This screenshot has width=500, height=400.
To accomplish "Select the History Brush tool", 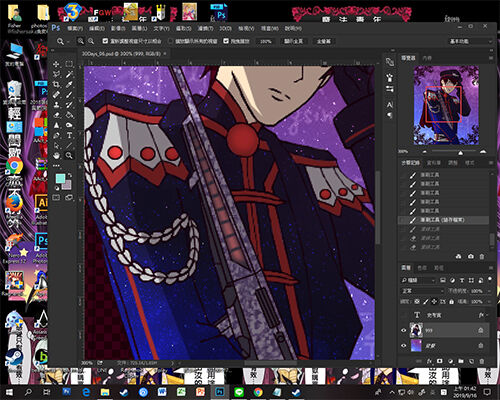I will (69, 105).
